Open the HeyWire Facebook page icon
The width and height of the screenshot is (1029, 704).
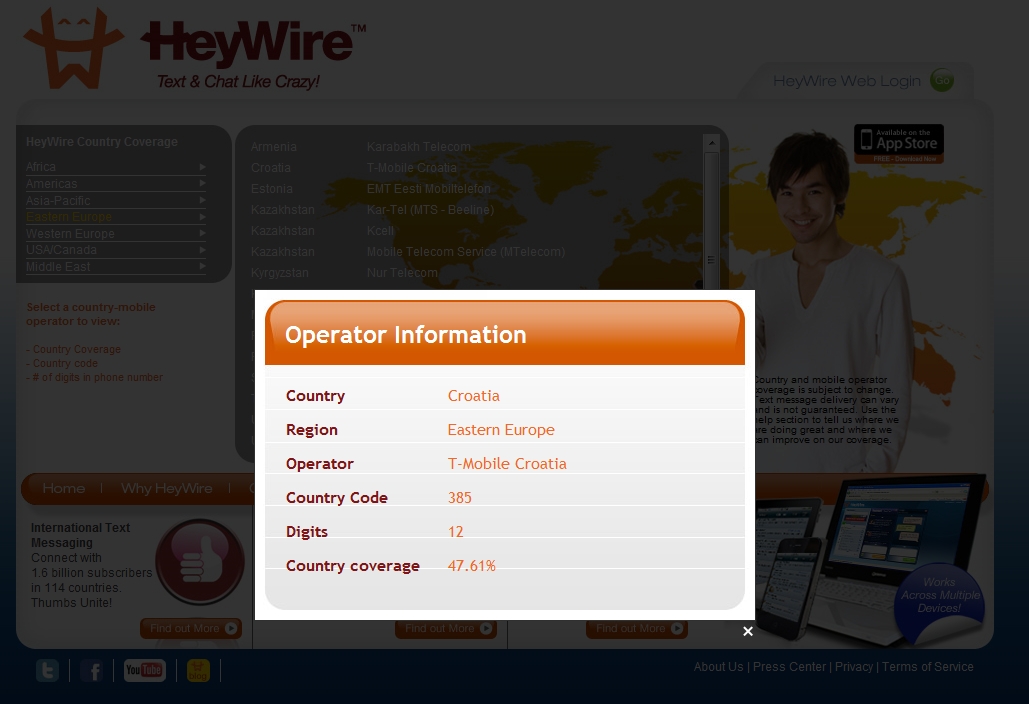point(92,671)
